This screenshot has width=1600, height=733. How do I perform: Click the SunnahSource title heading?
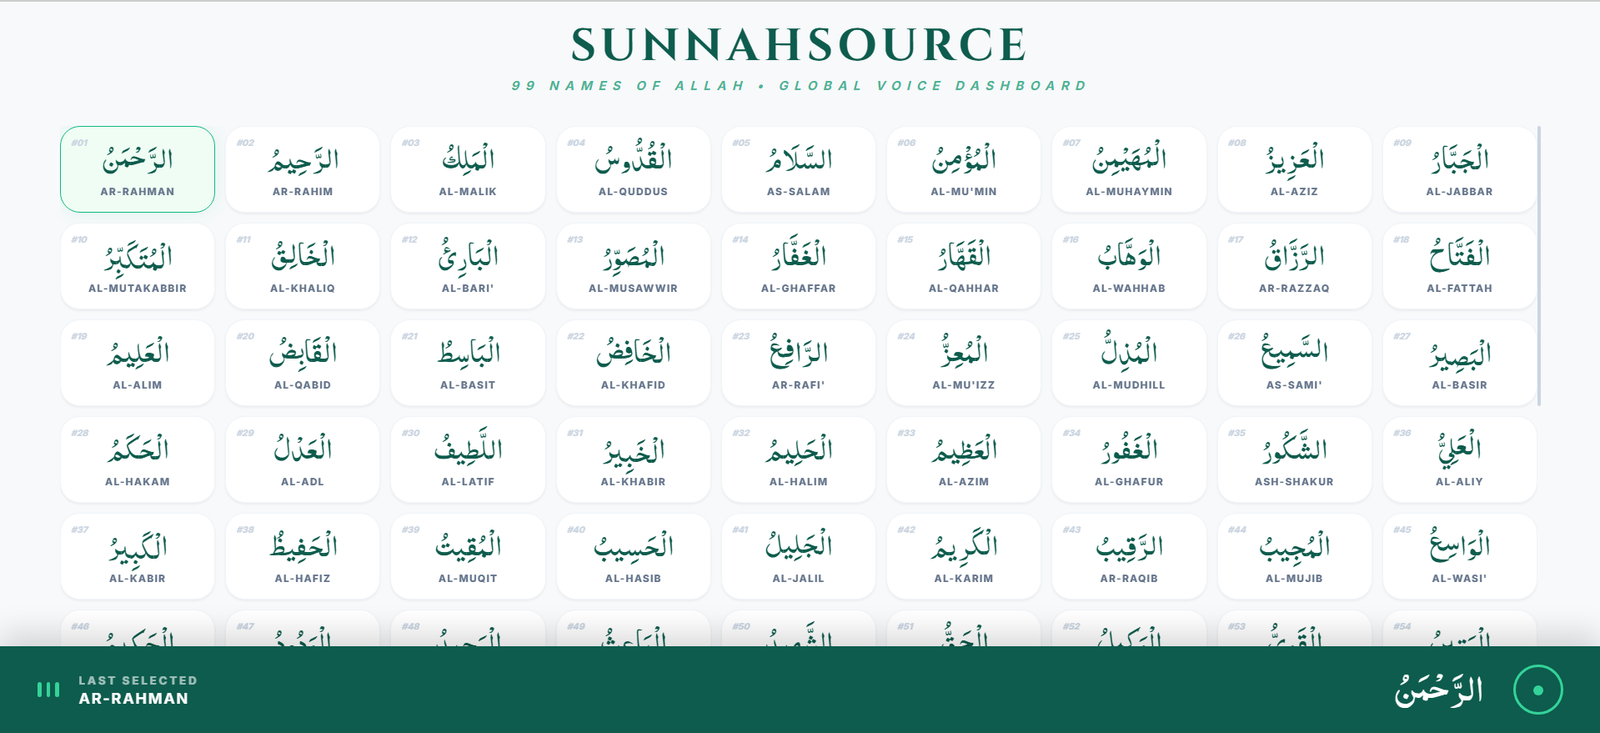[x=799, y=45]
